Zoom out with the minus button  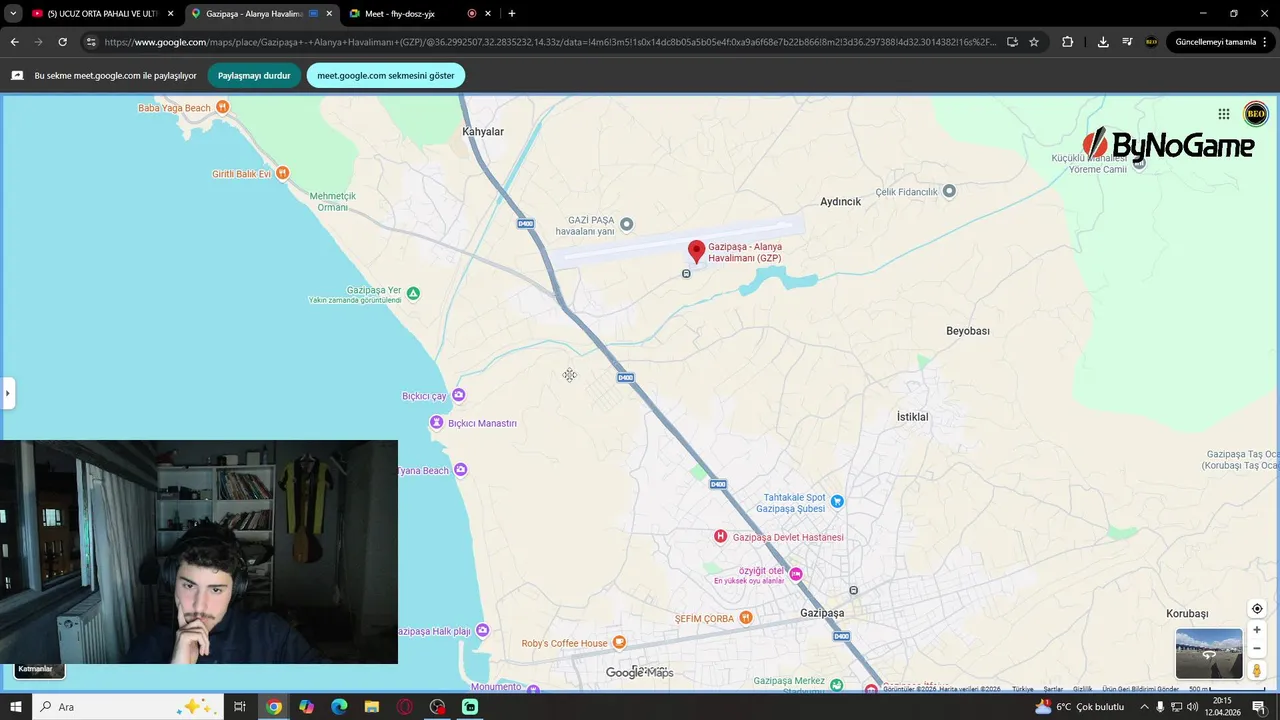coord(1257,648)
